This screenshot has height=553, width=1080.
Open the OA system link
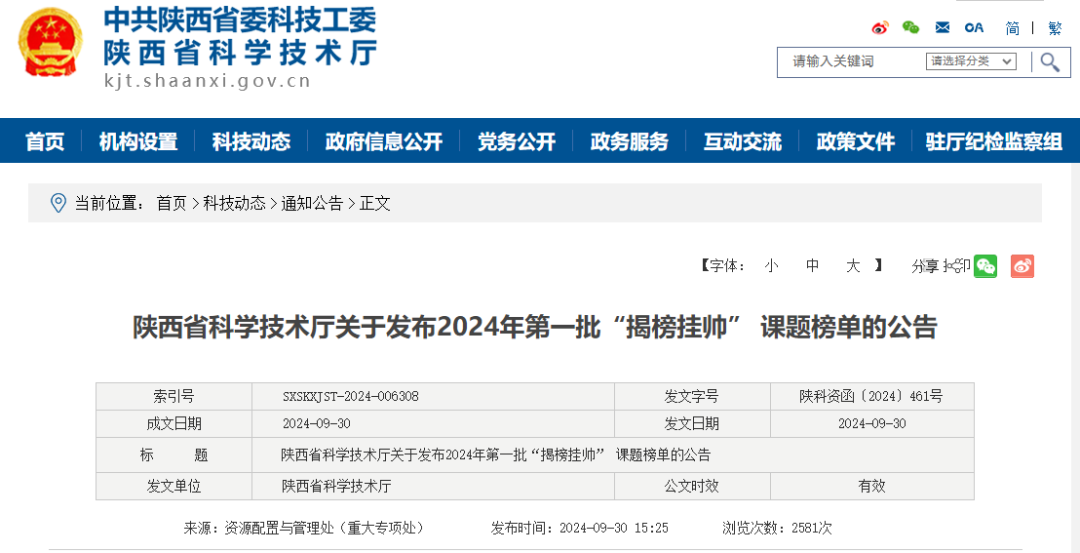[975, 28]
